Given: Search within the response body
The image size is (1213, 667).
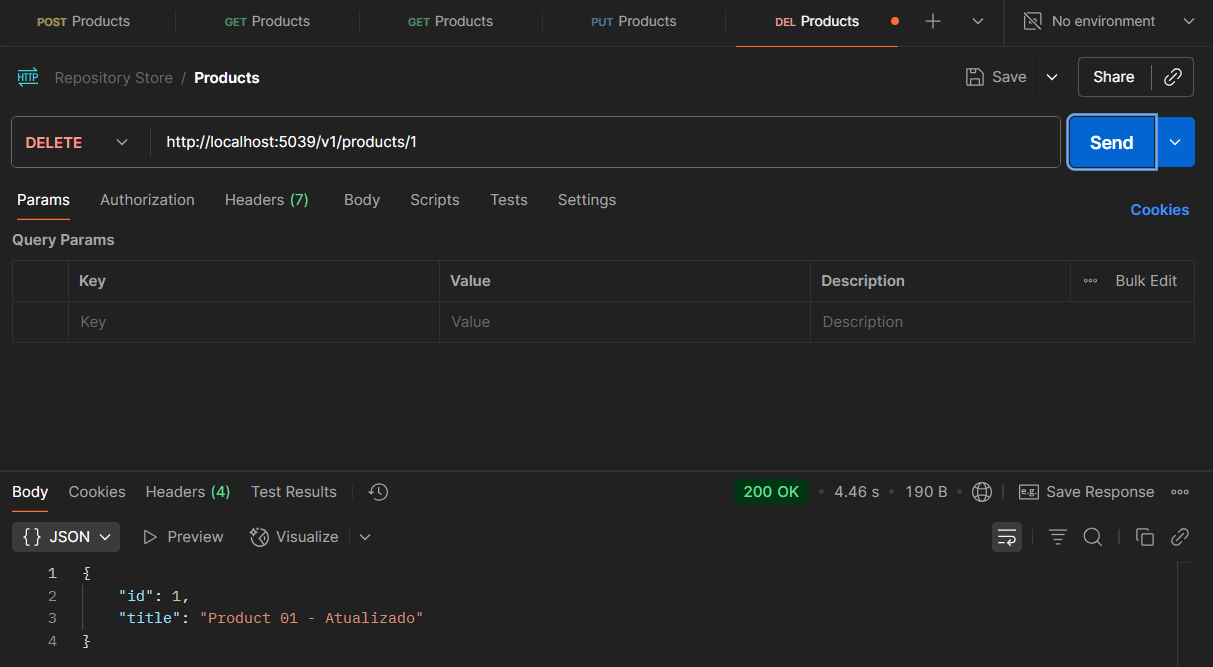Looking at the screenshot, I should [1093, 537].
